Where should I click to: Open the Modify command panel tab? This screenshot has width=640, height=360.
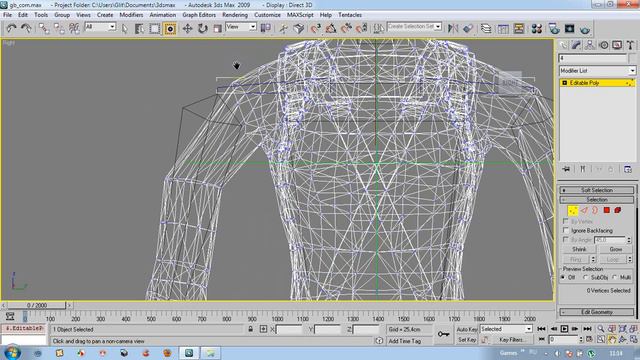(x=576, y=45)
